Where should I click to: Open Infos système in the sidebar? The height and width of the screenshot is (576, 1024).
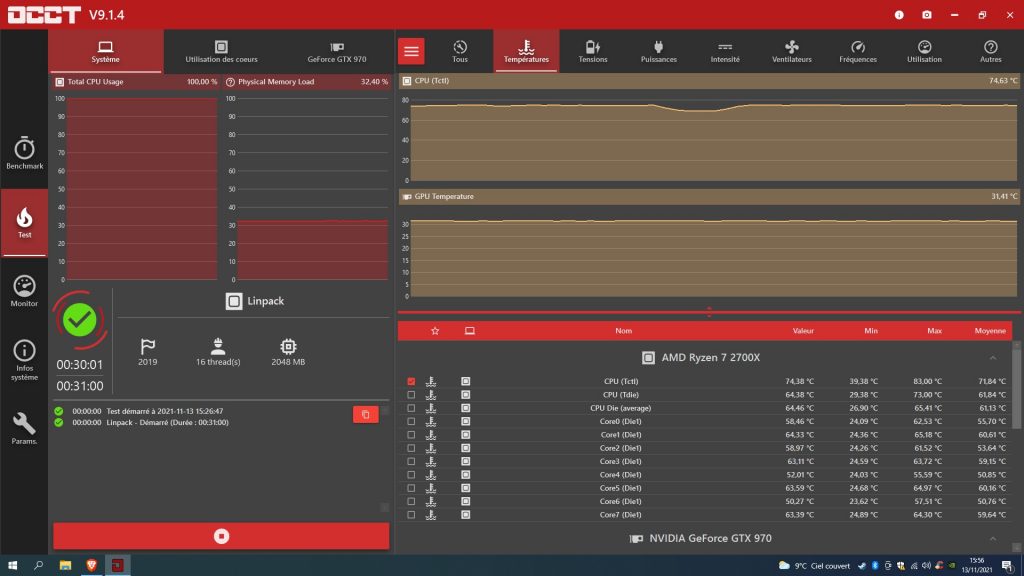(x=24, y=359)
